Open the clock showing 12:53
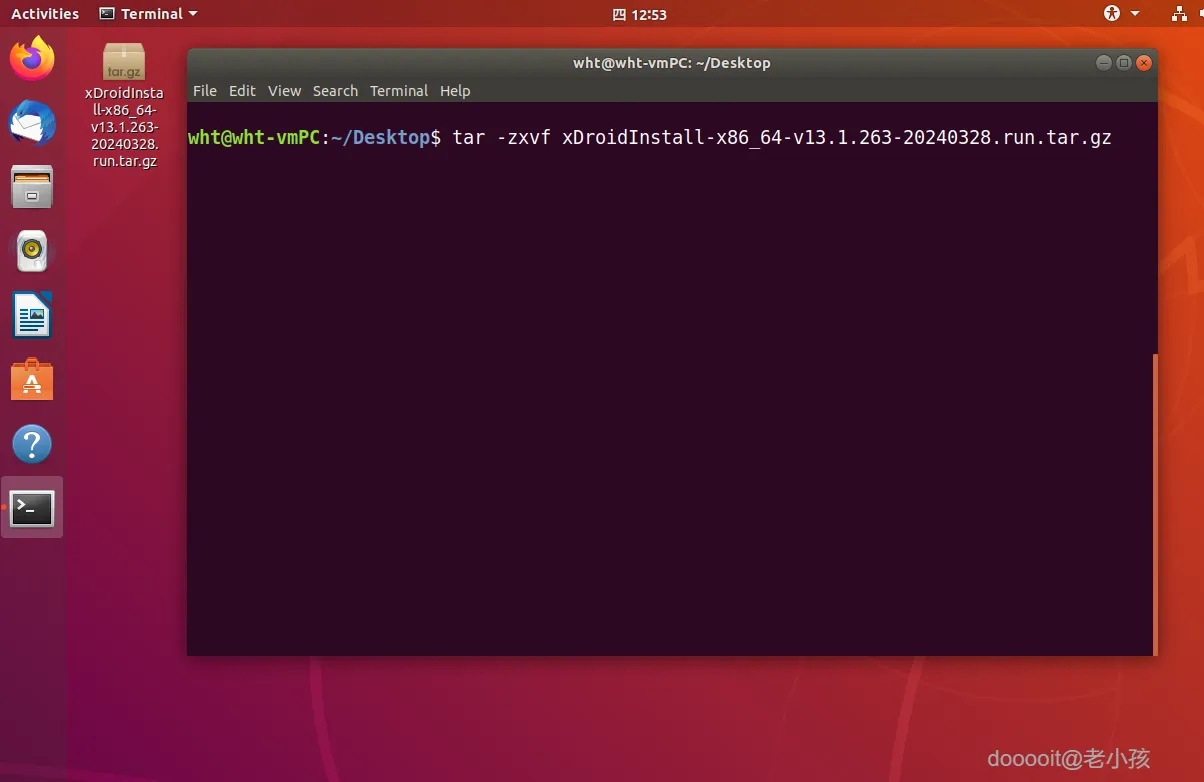This screenshot has width=1204, height=782. 640,14
